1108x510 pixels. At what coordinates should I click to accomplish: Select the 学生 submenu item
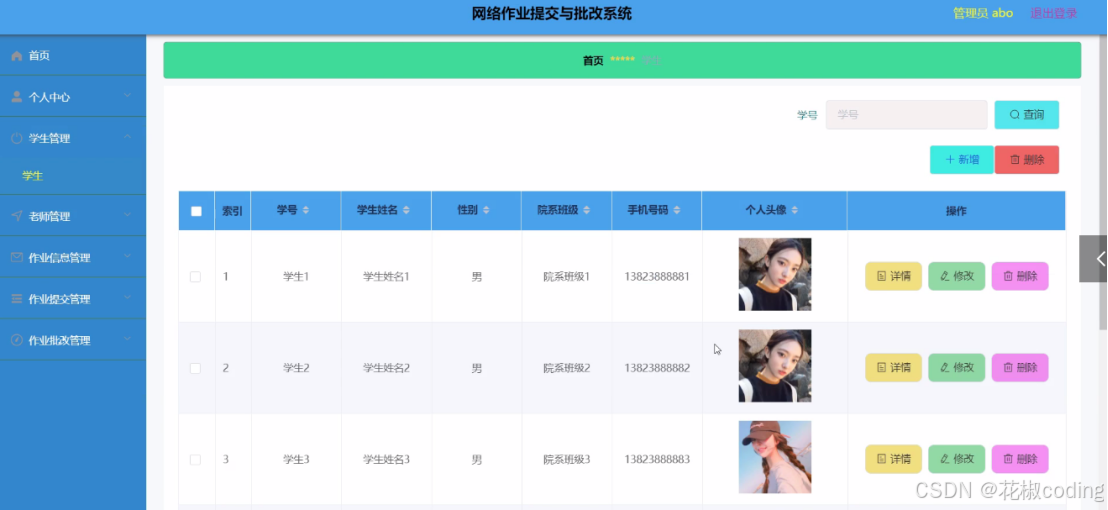coord(33,176)
